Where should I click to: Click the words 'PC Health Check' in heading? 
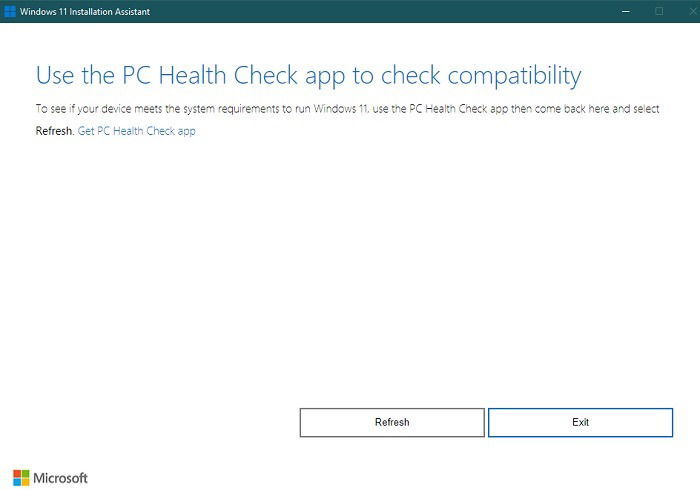tap(210, 75)
